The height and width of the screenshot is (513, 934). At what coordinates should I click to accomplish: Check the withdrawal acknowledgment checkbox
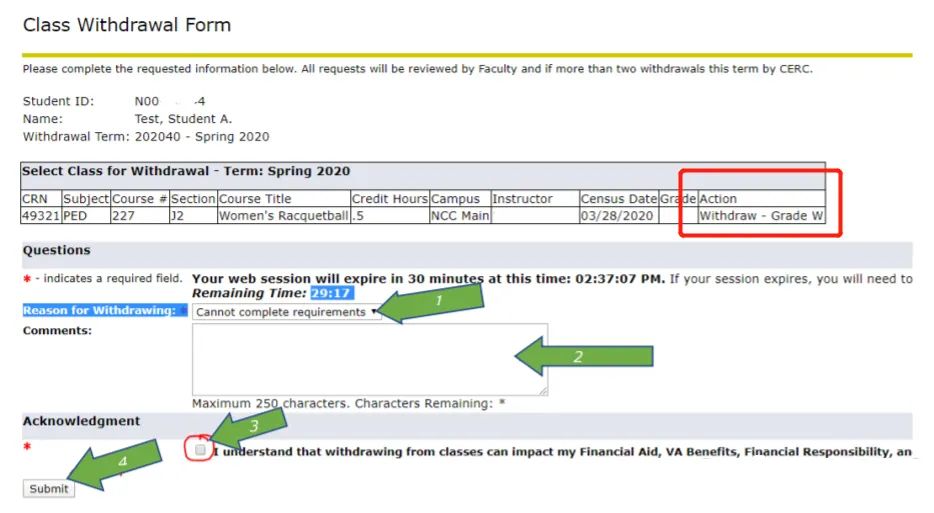201,451
